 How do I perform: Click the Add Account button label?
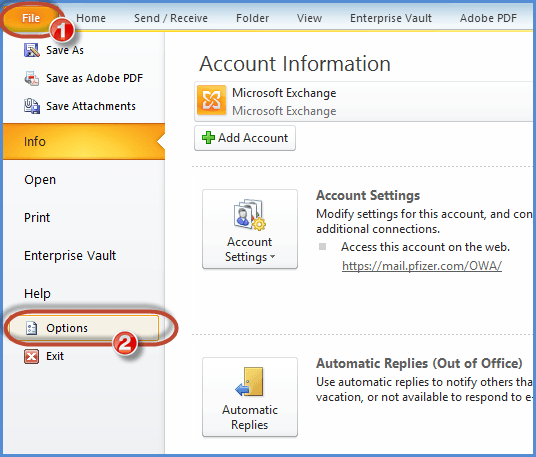click(x=253, y=138)
